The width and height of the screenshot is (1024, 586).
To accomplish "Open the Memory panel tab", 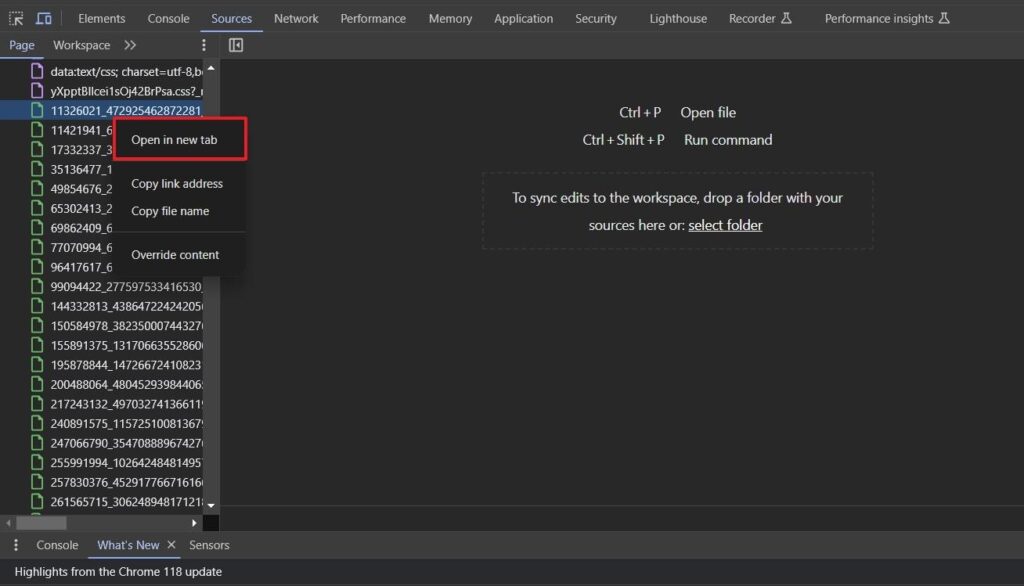I will pos(450,18).
